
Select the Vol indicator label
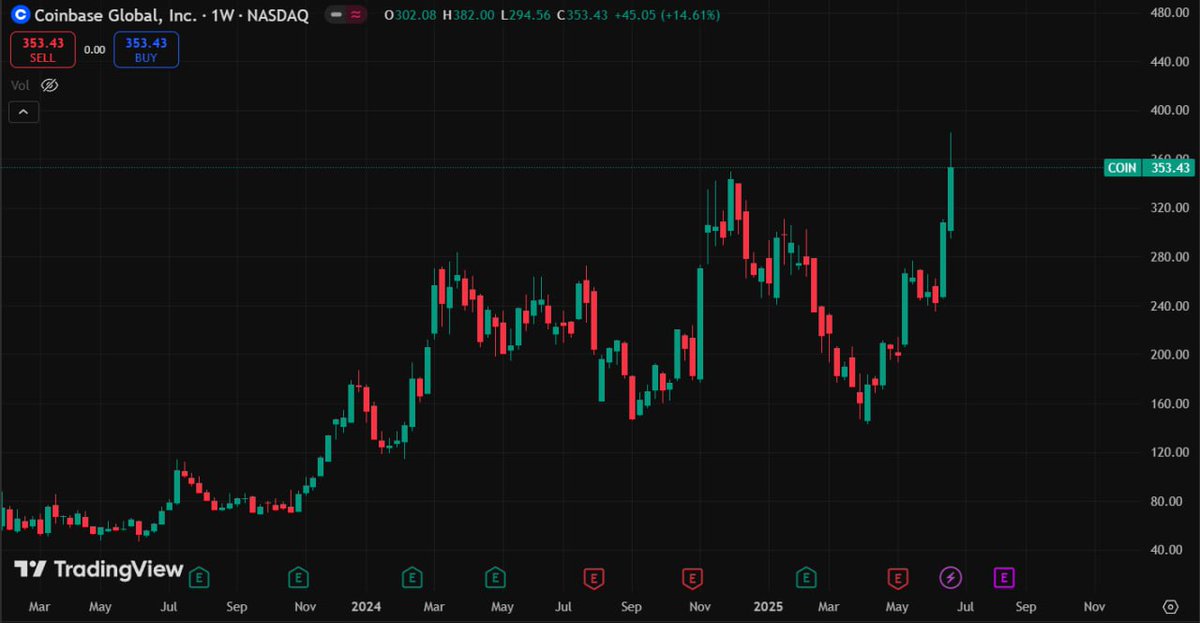tap(20, 86)
